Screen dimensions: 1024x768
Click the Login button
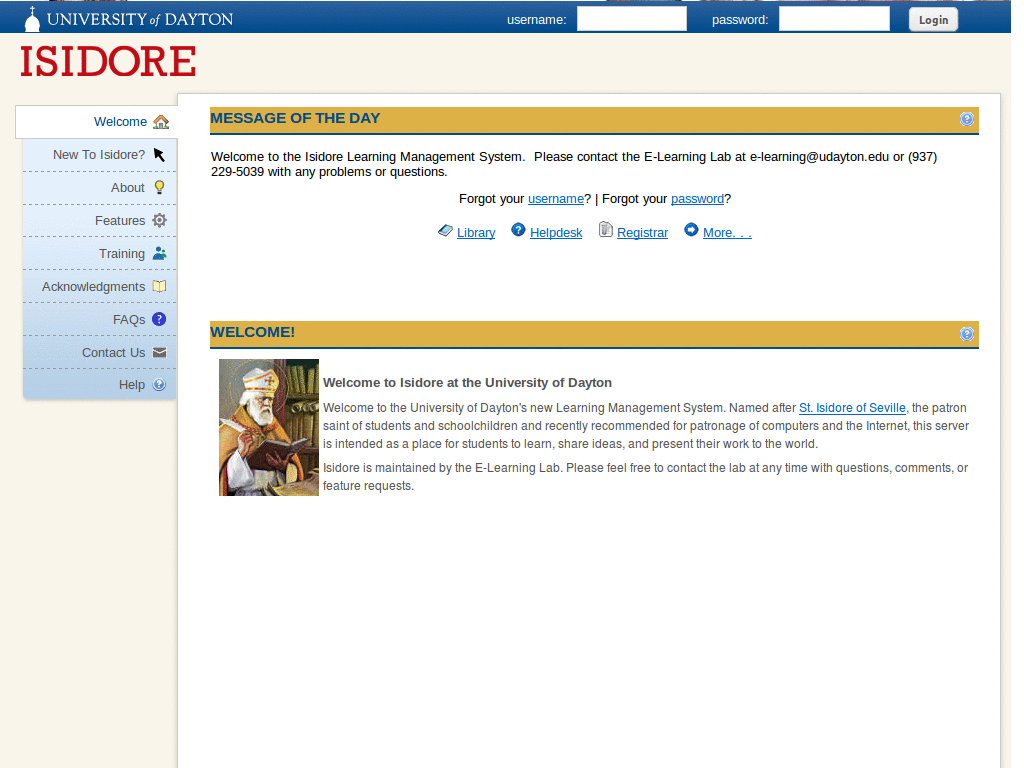(x=933, y=20)
